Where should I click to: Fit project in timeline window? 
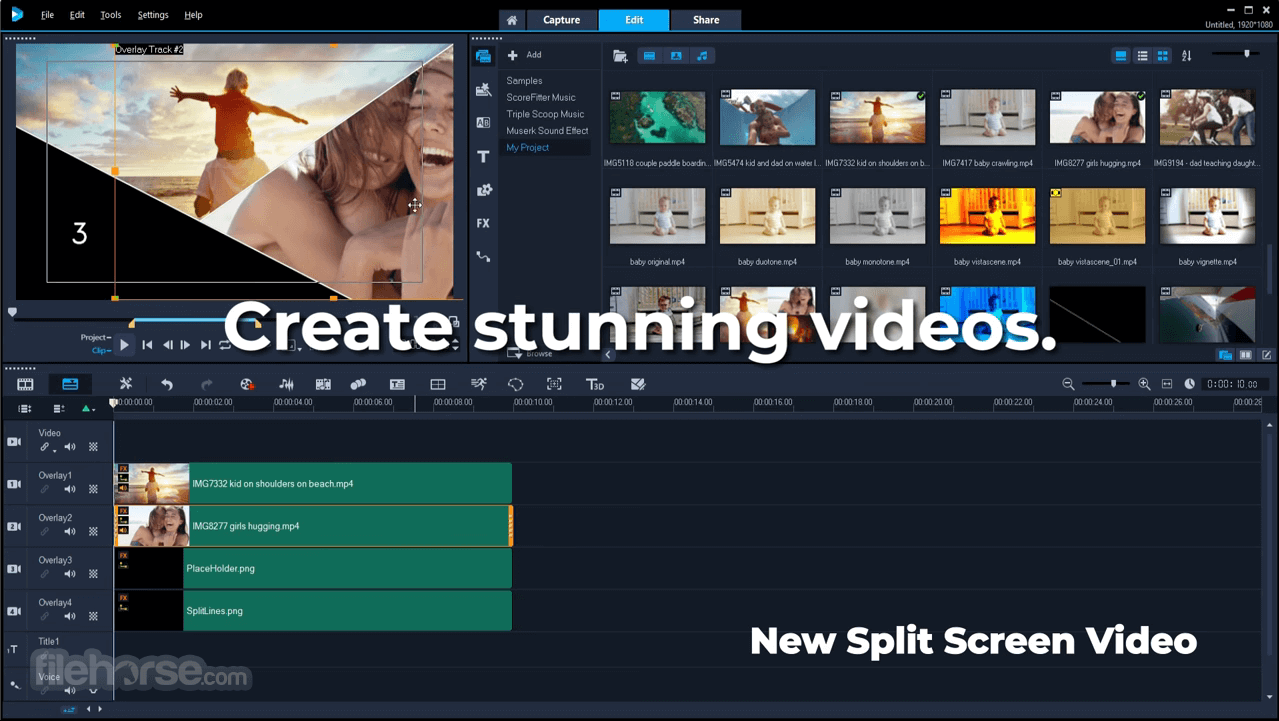click(1167, 384)
